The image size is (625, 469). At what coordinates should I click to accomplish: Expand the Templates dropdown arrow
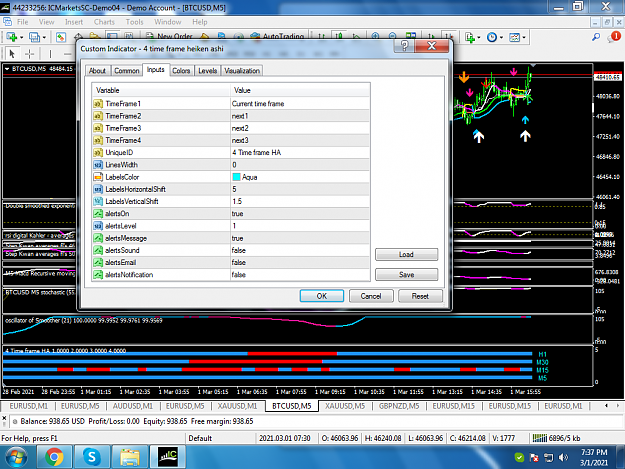(x=524, y=37)
